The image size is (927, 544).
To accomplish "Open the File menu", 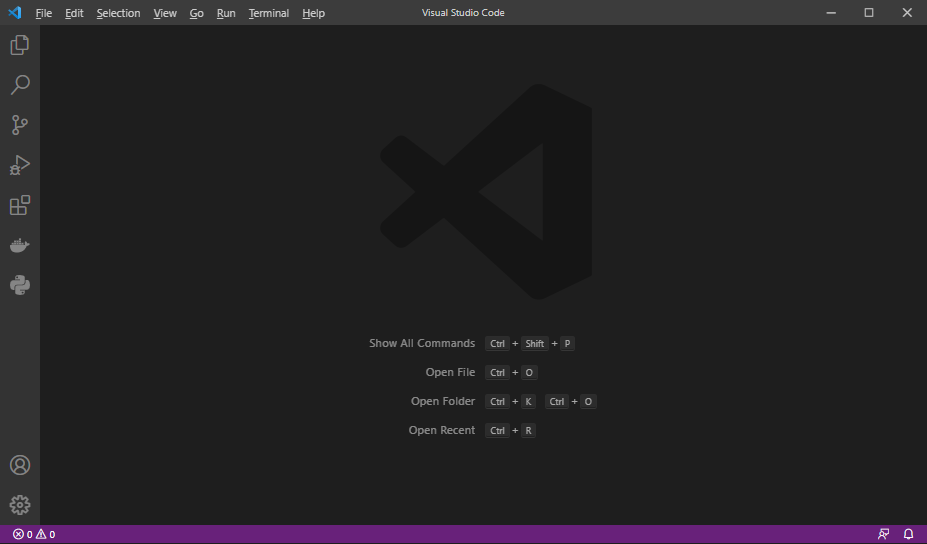I will tap(44, 13).
